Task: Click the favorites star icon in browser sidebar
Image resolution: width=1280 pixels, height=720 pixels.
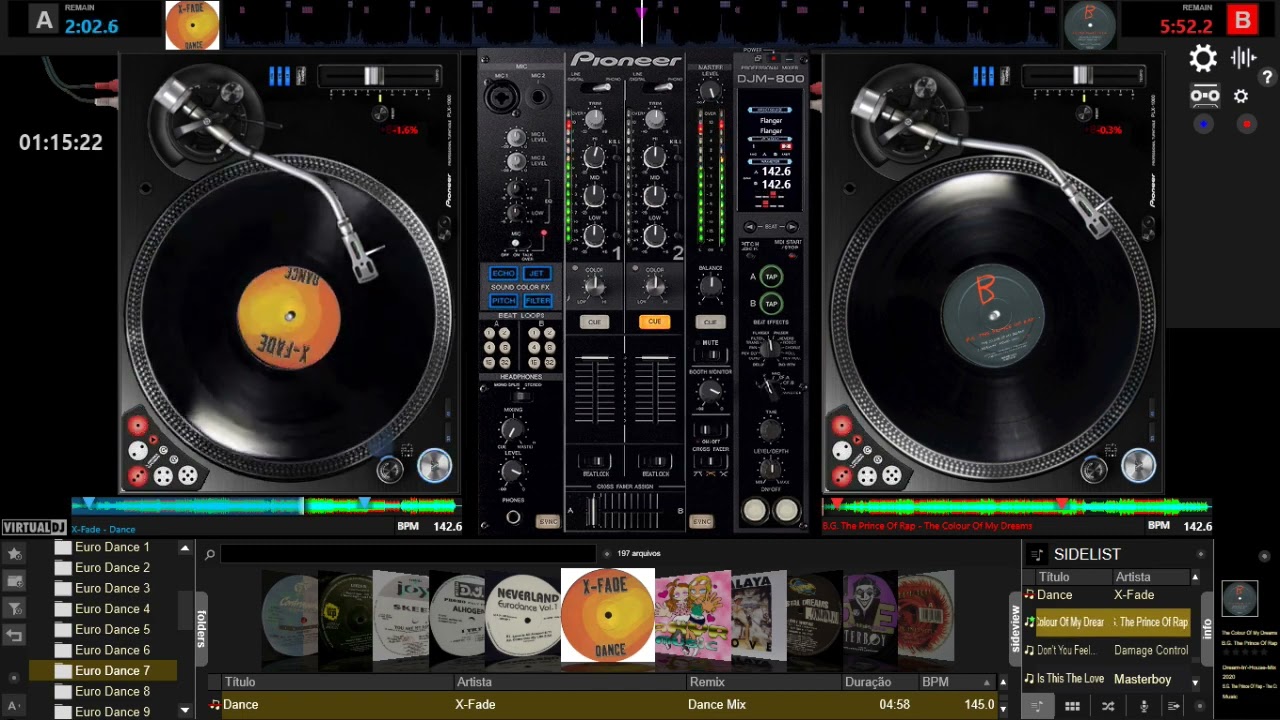Action: click(14, 553)
